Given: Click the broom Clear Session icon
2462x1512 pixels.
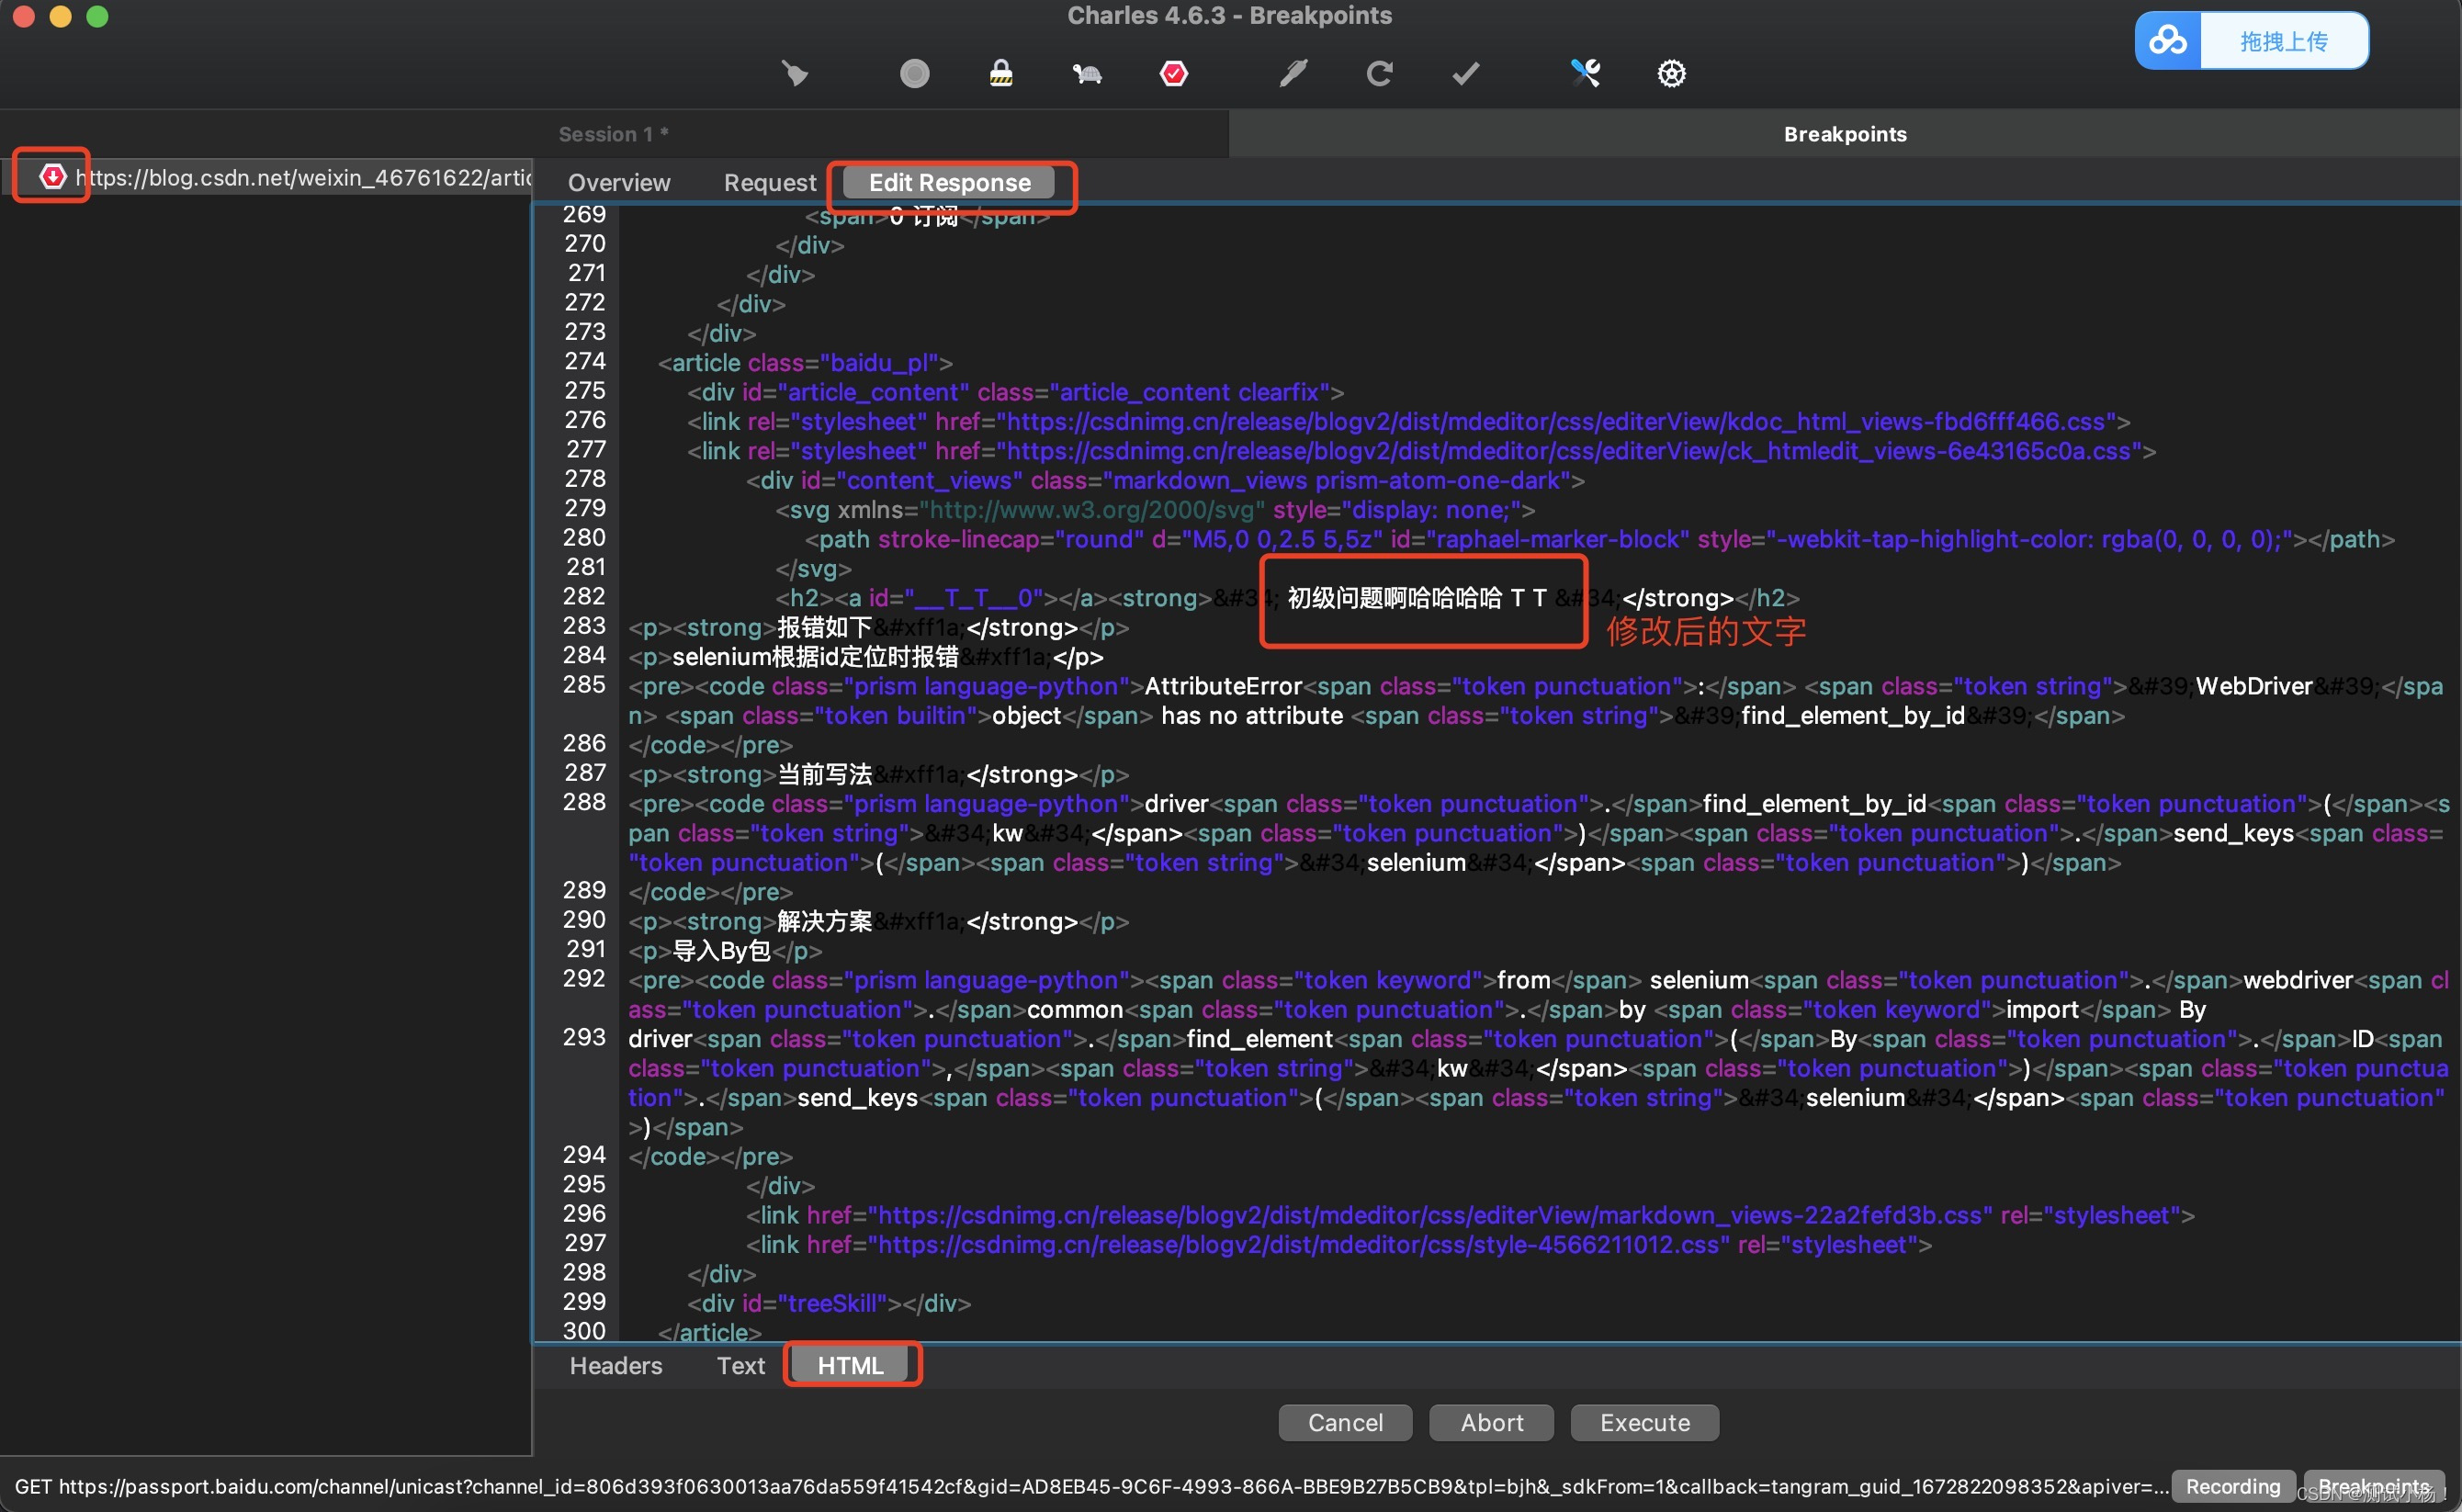Looking at the screenshot, I should point(795,73).
